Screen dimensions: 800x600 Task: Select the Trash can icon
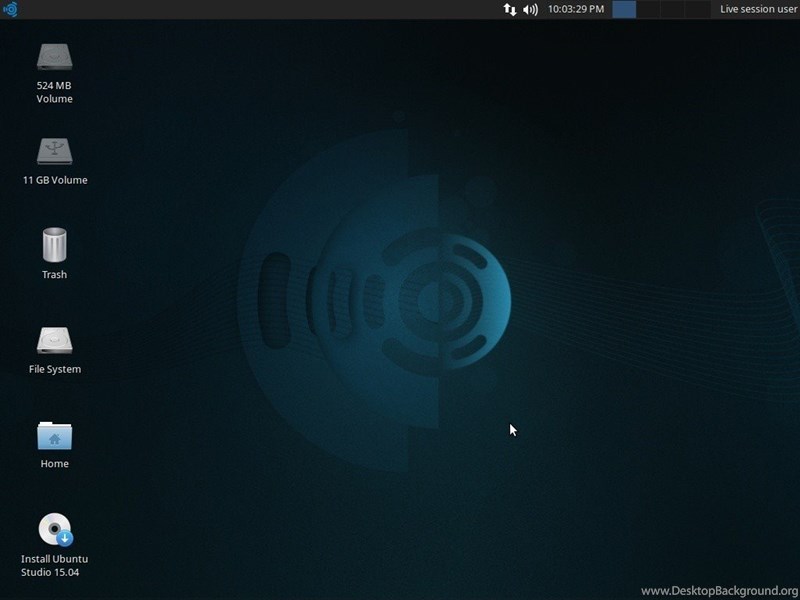55,245
